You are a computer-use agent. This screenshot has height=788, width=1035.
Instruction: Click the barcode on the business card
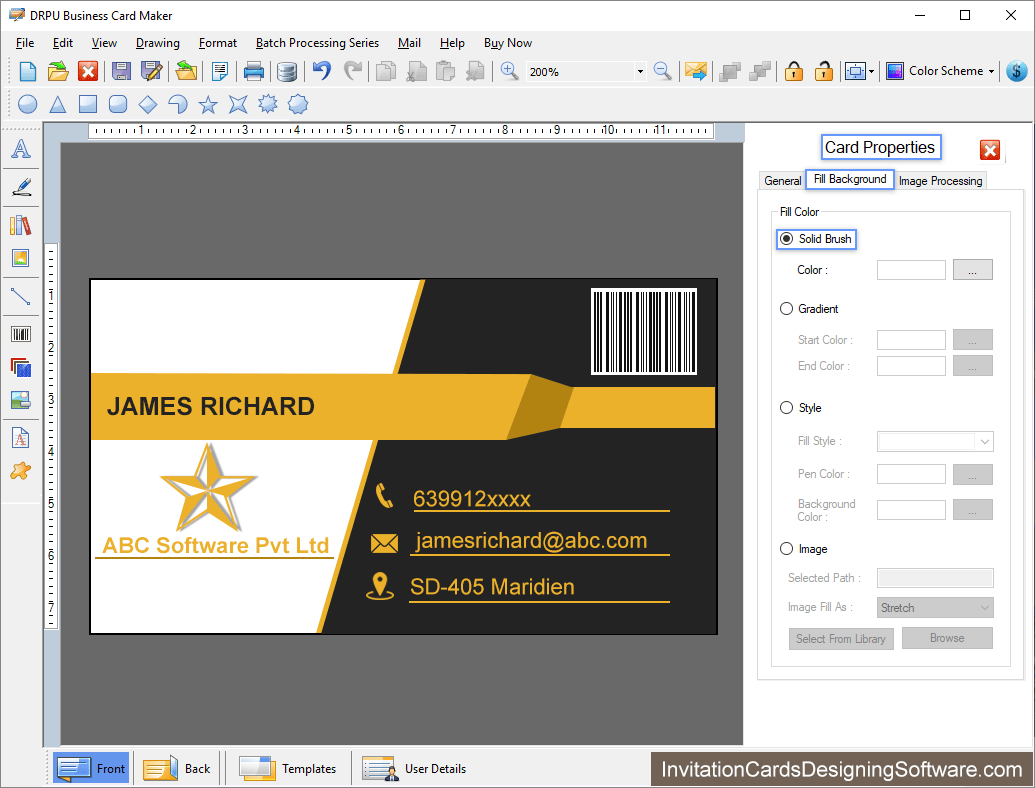[644, 331]
